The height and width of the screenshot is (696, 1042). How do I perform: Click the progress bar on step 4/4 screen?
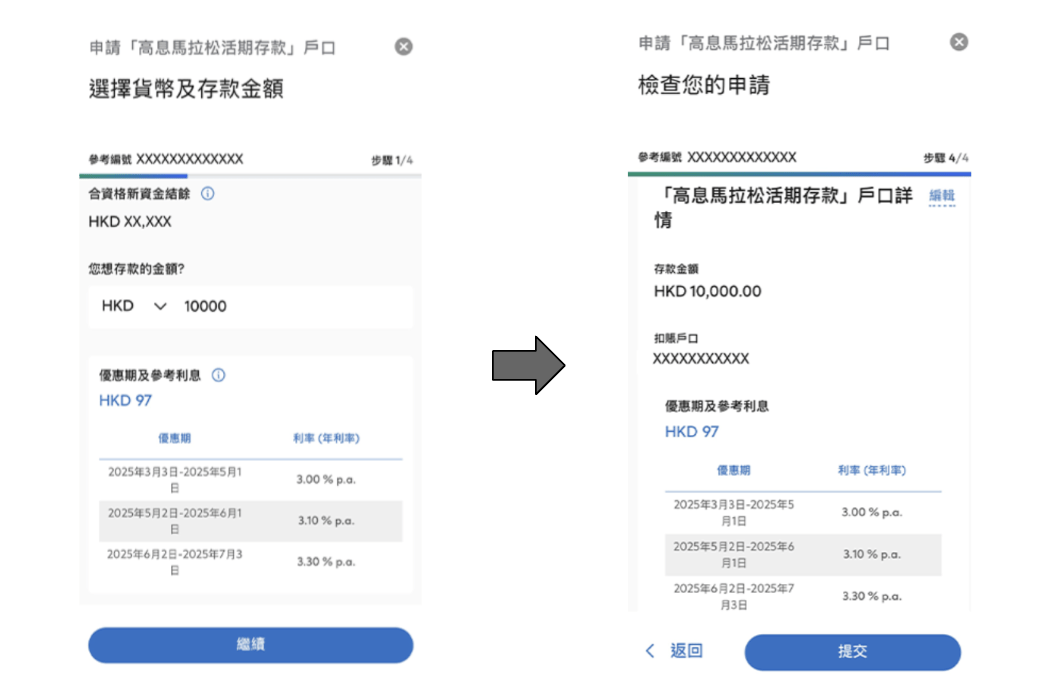coord(799,174)
